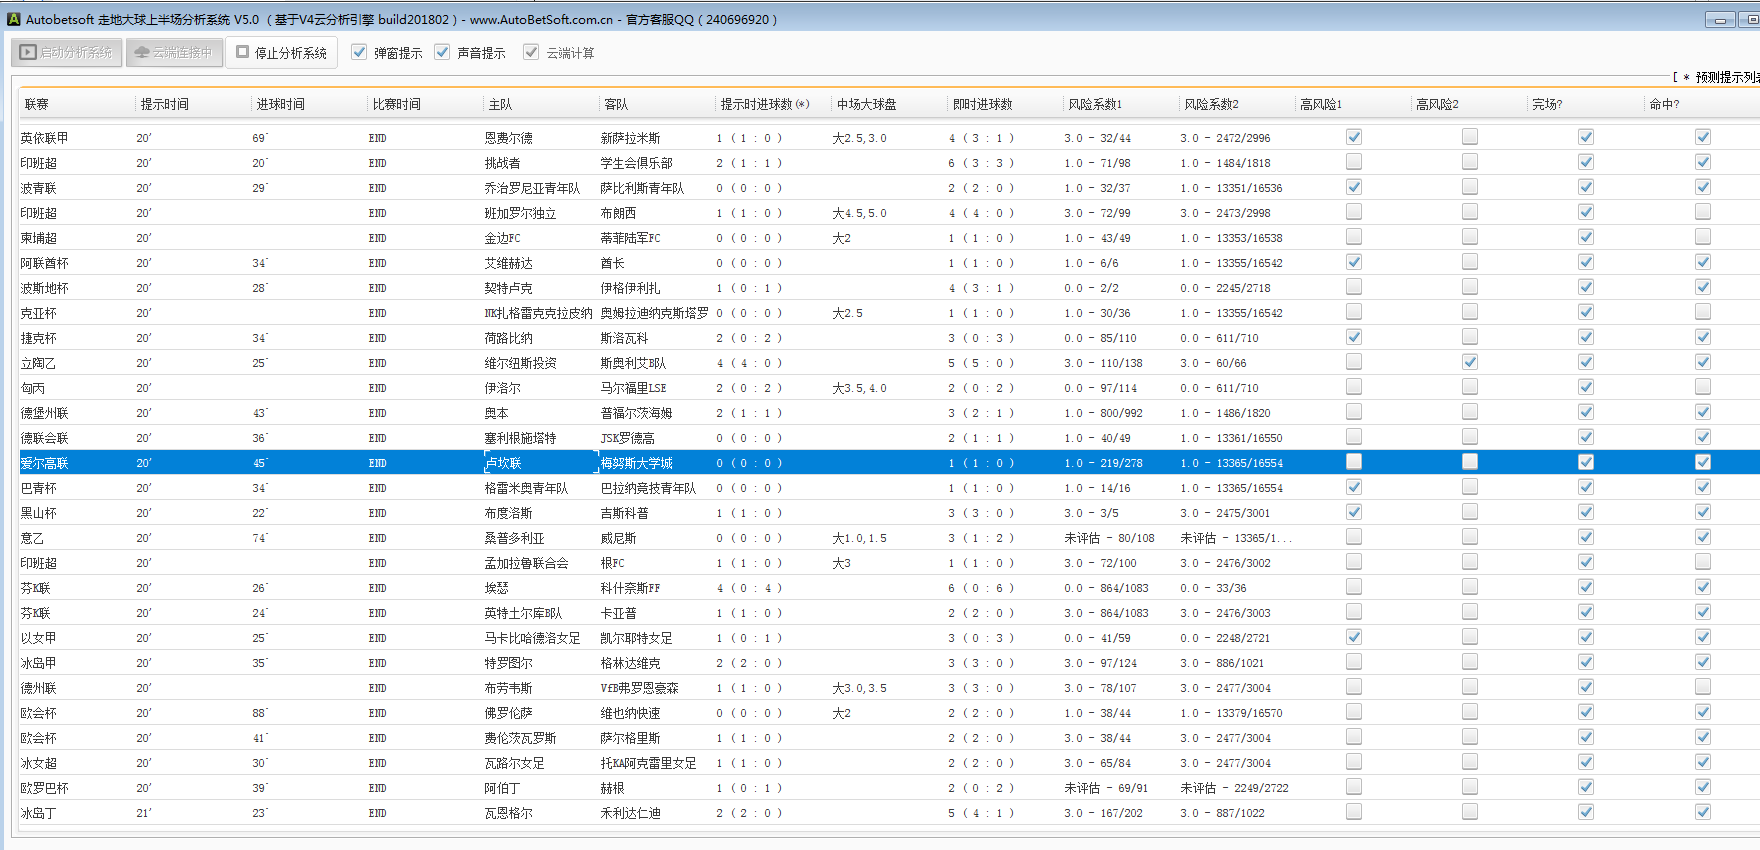This screenshot has width=1760, height=850.
Task: Click the restore window button
Action: [x=1751, y=20]
